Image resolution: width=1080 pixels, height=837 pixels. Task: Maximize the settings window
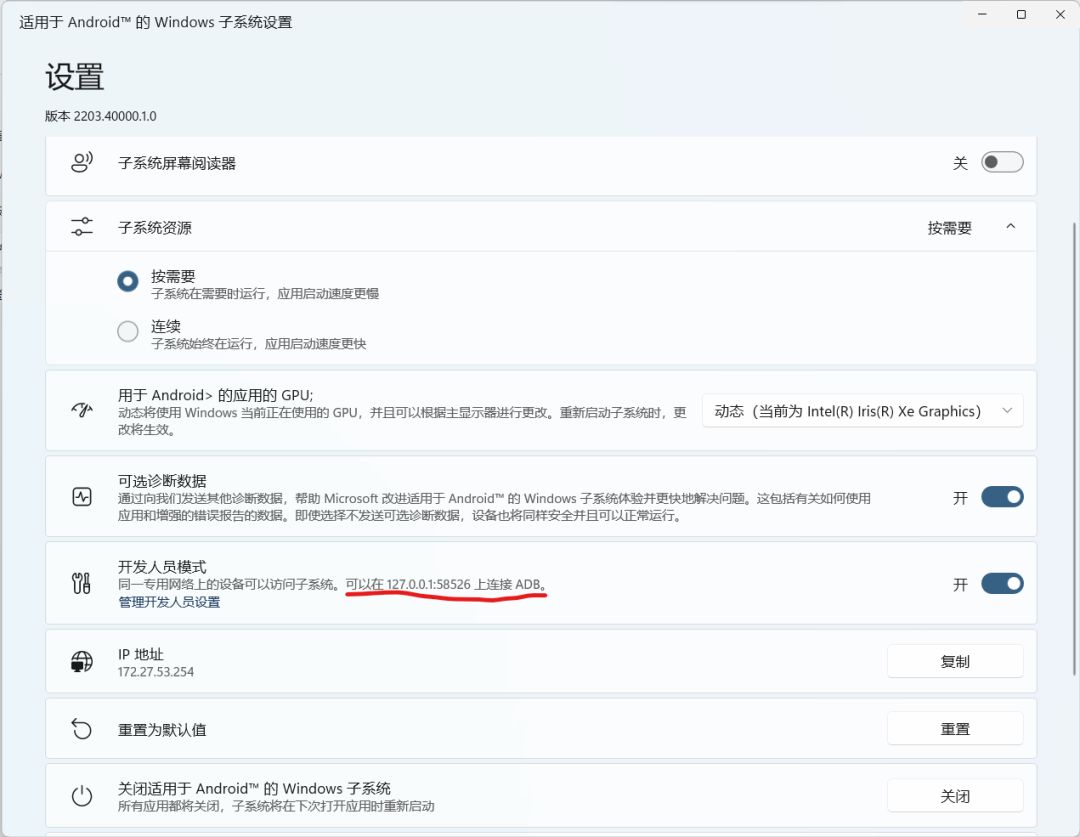click(1021, 14)
